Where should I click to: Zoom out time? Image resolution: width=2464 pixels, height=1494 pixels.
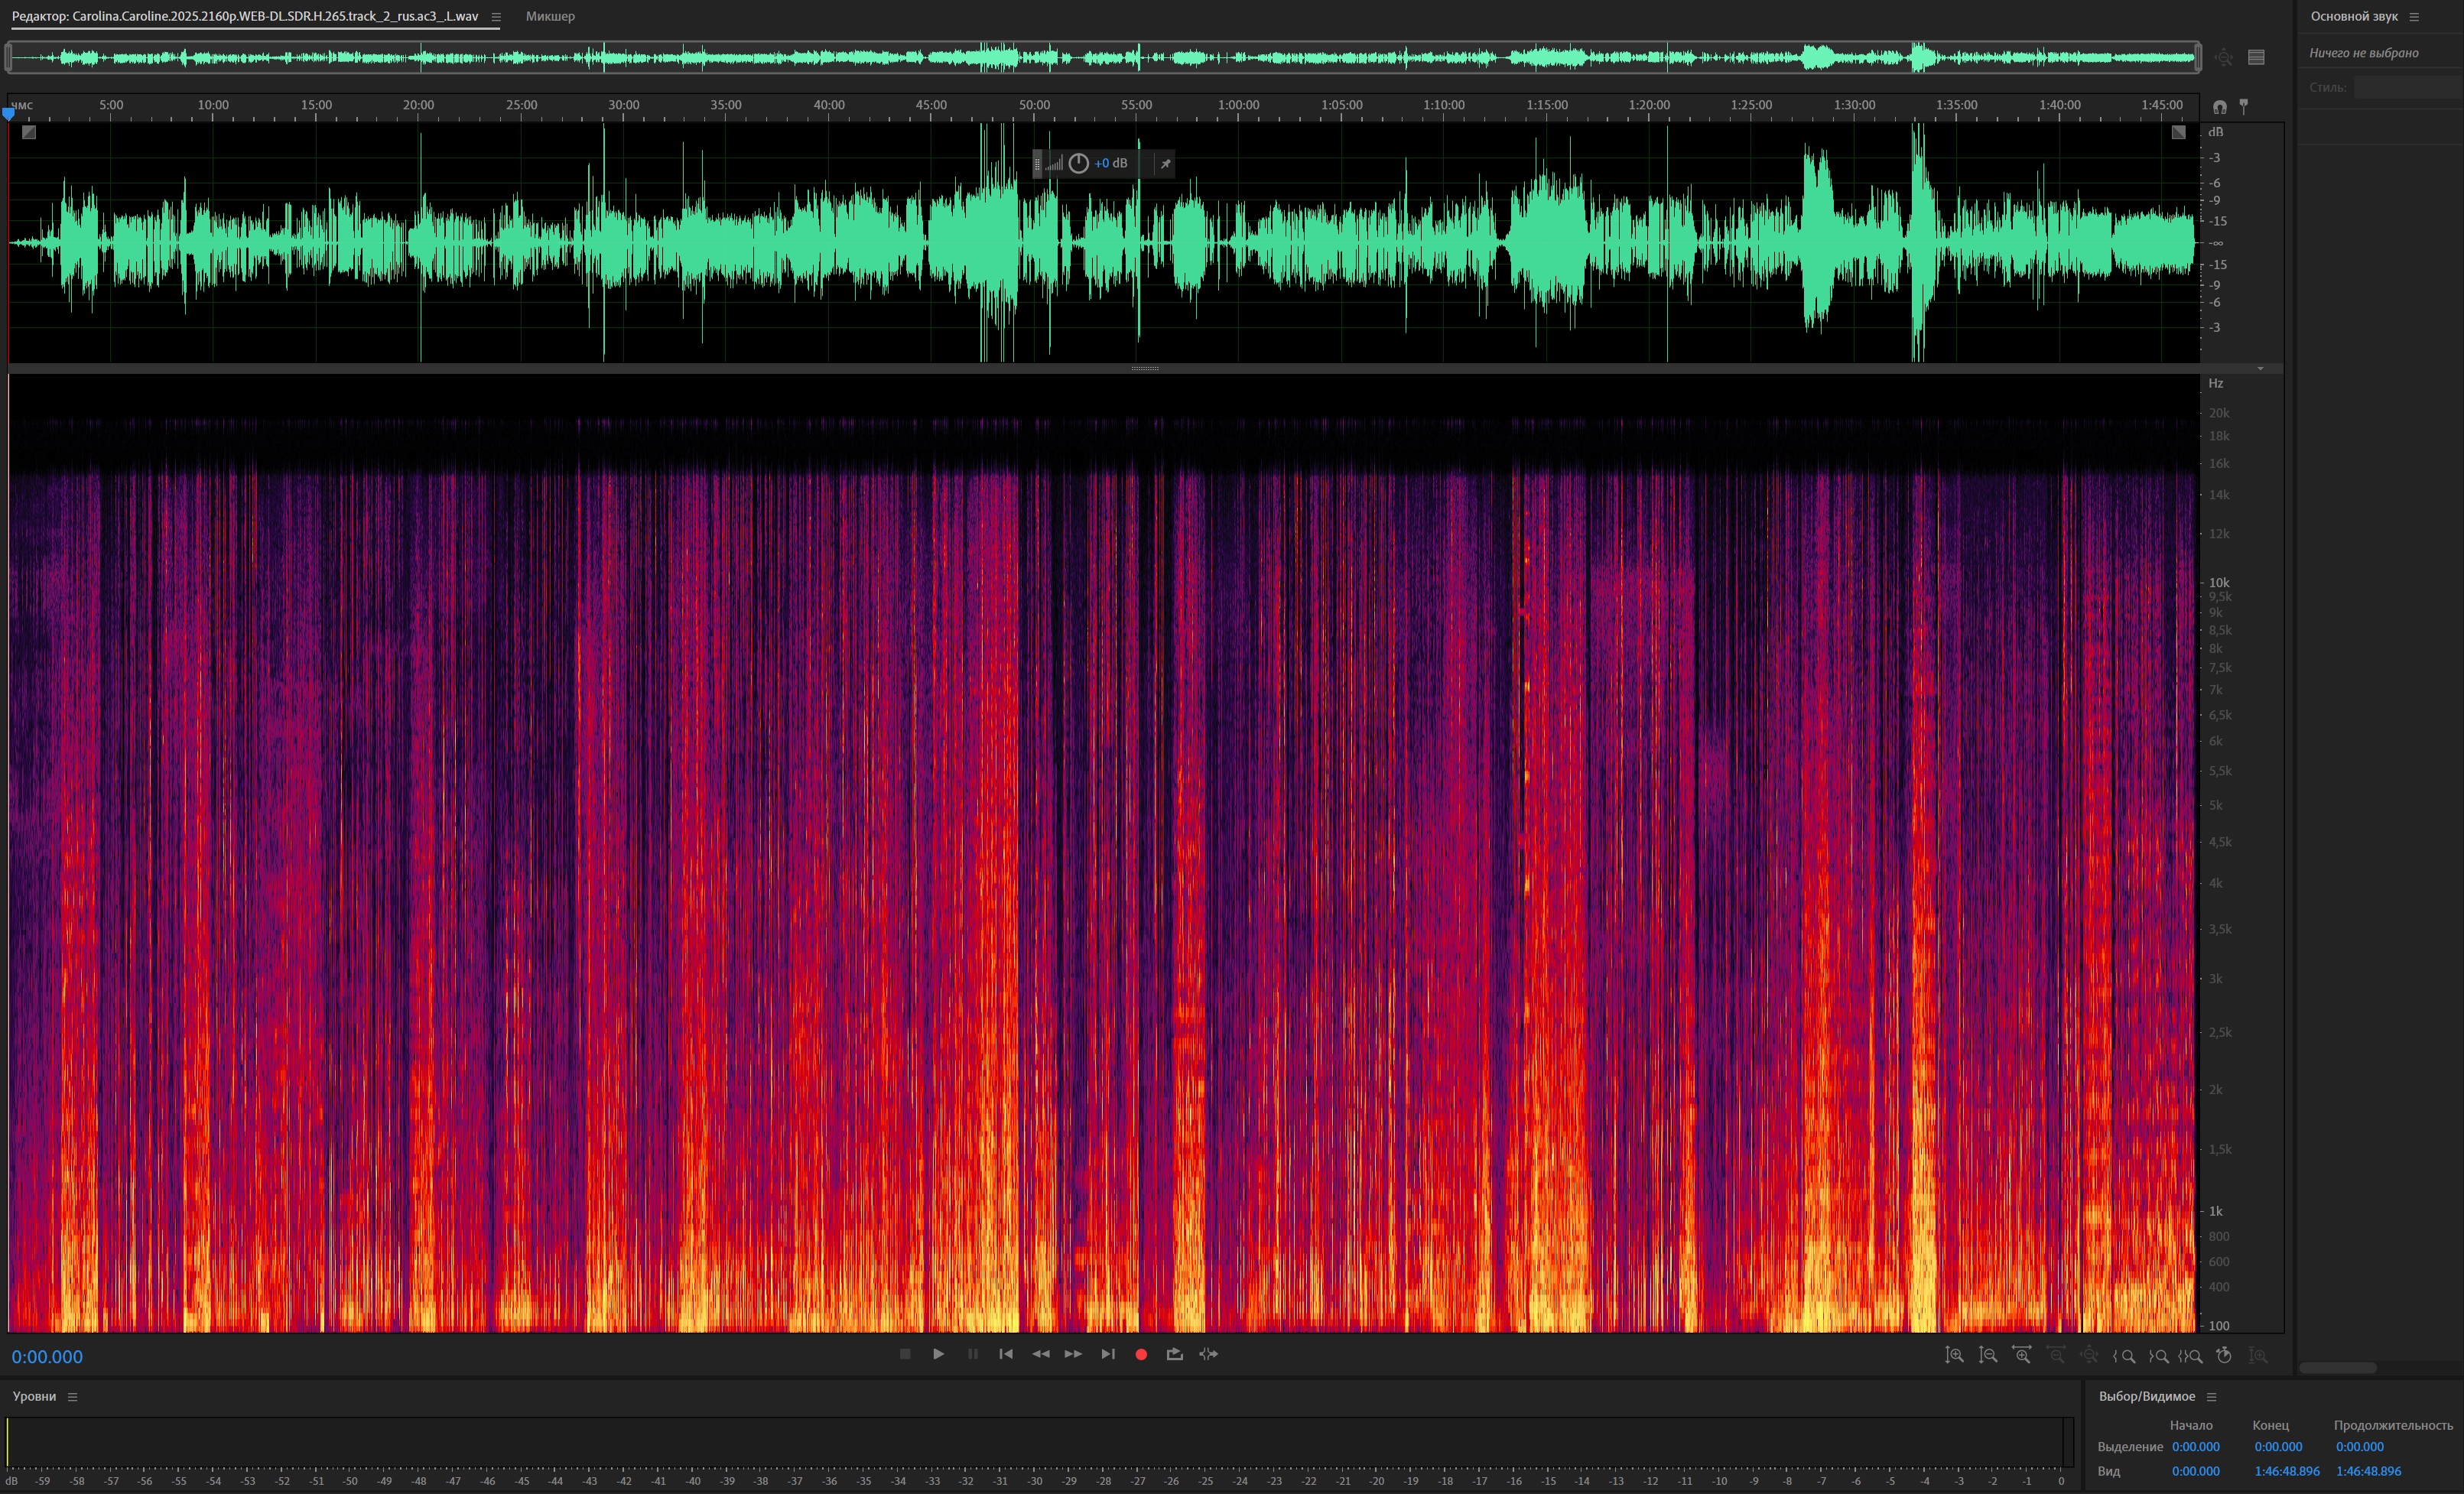2056,1355
